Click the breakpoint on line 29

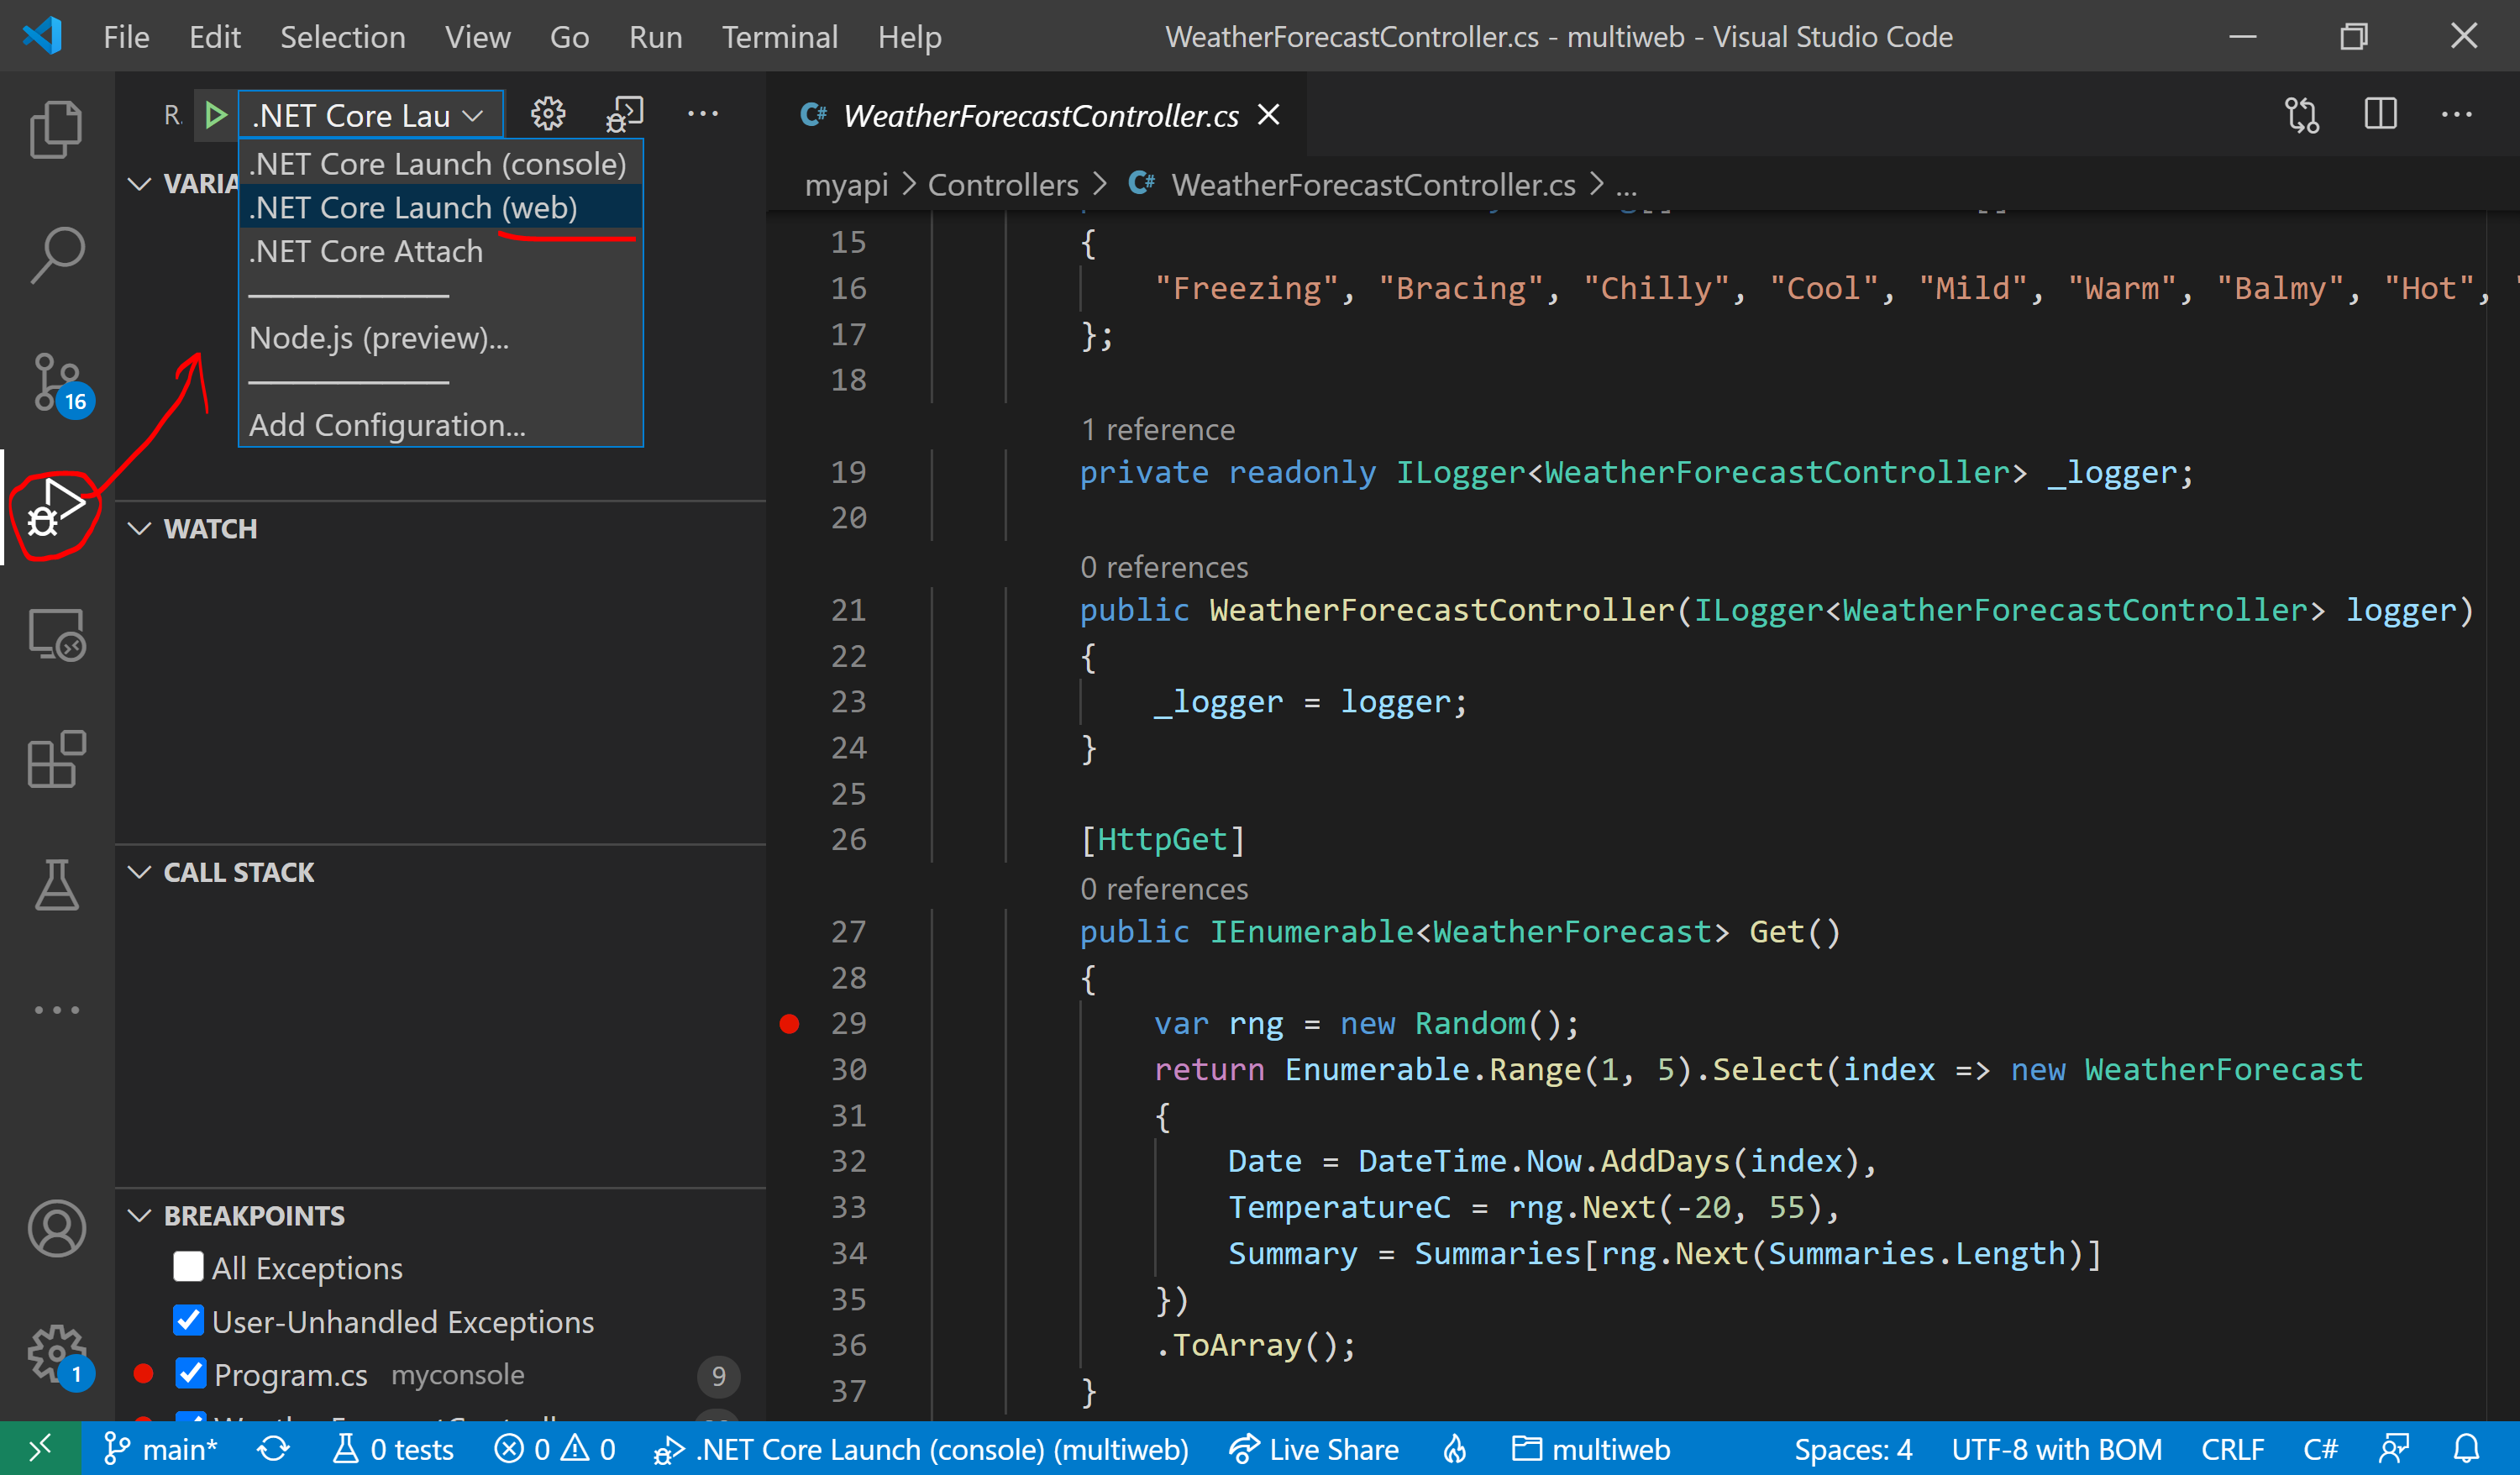(x=789, y=1022)
